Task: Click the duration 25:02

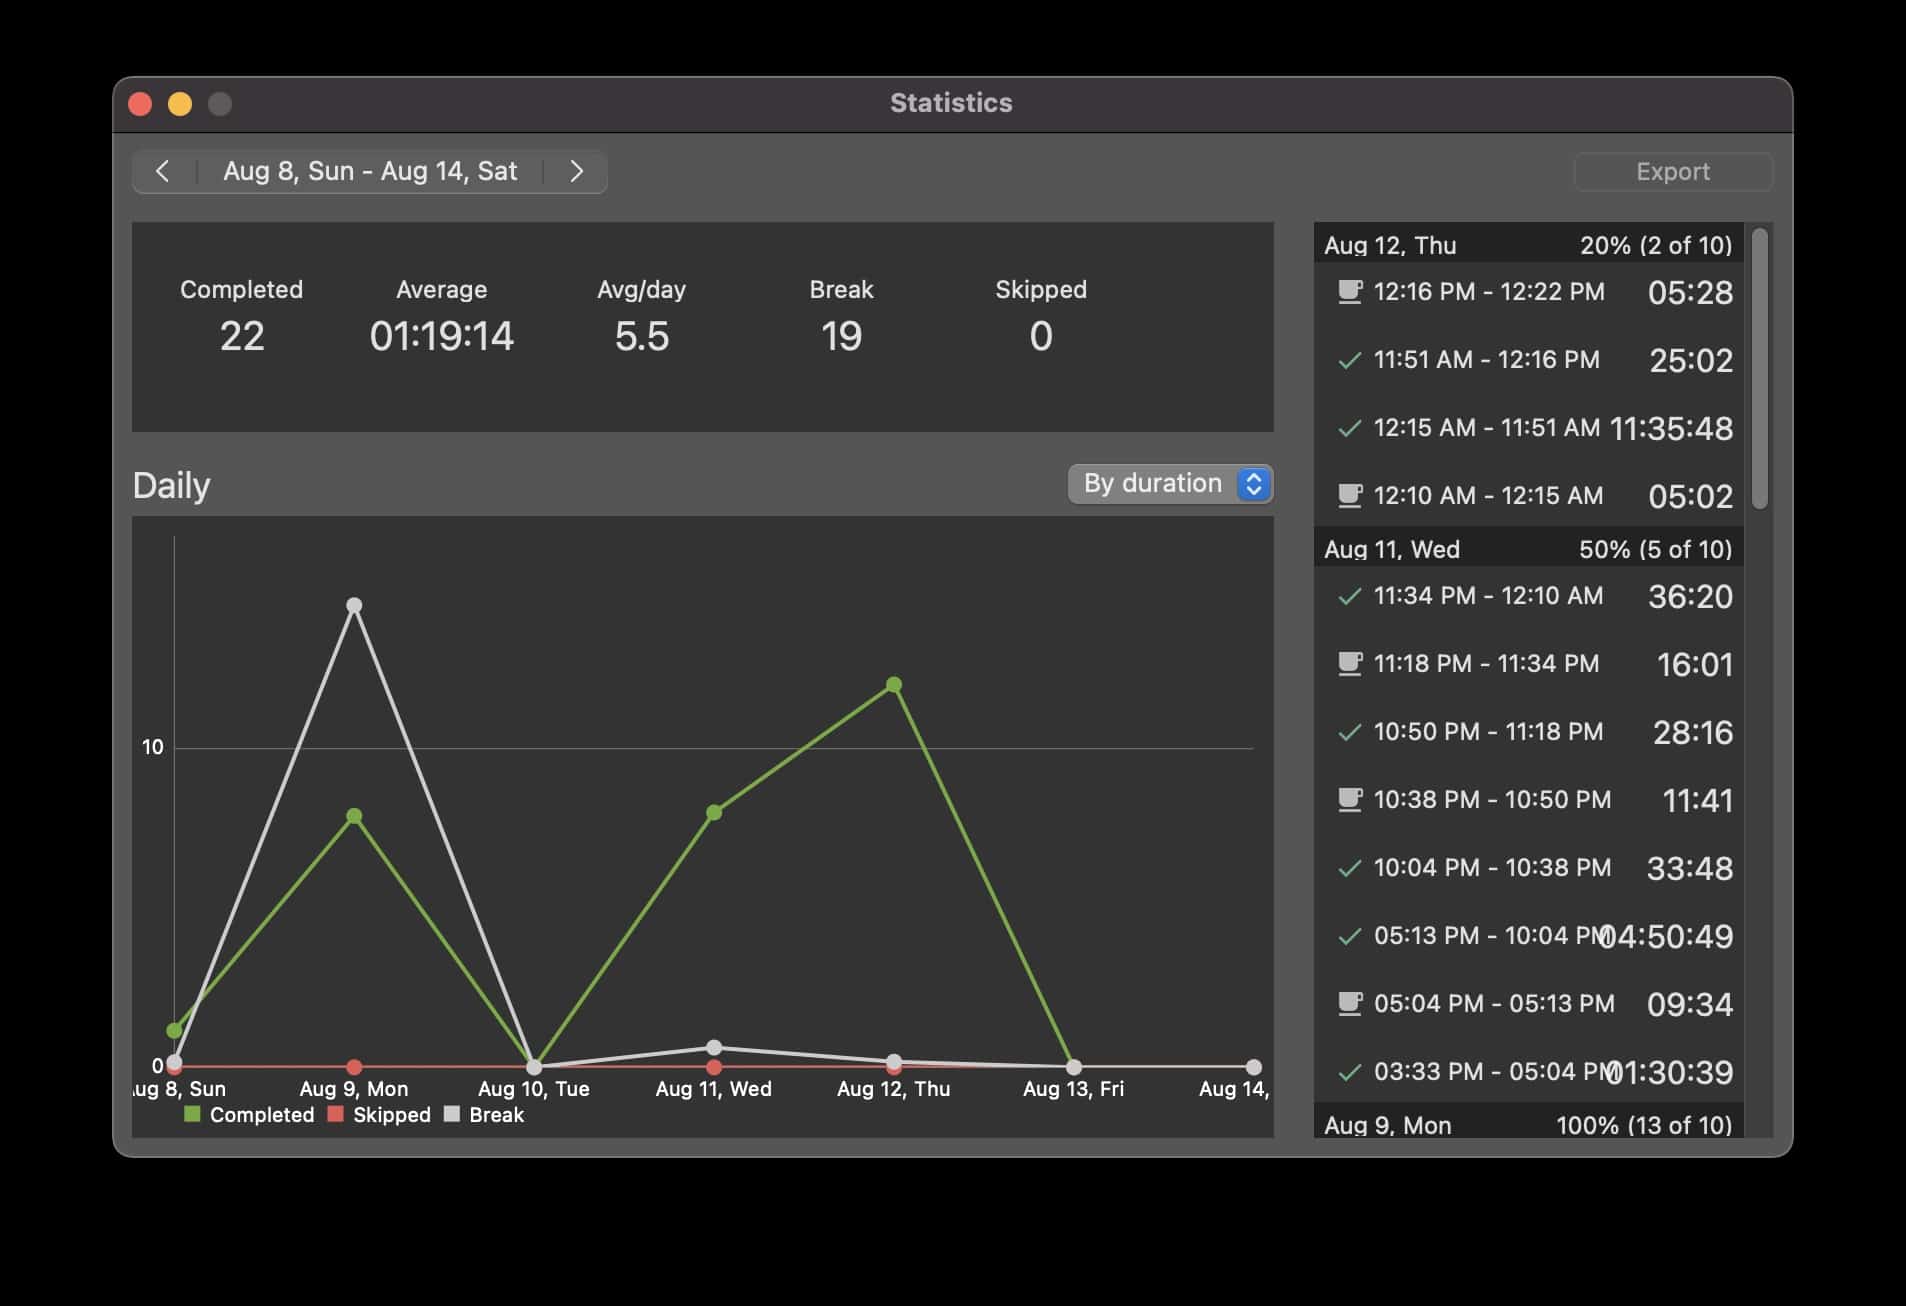Action: (1691, 360)
